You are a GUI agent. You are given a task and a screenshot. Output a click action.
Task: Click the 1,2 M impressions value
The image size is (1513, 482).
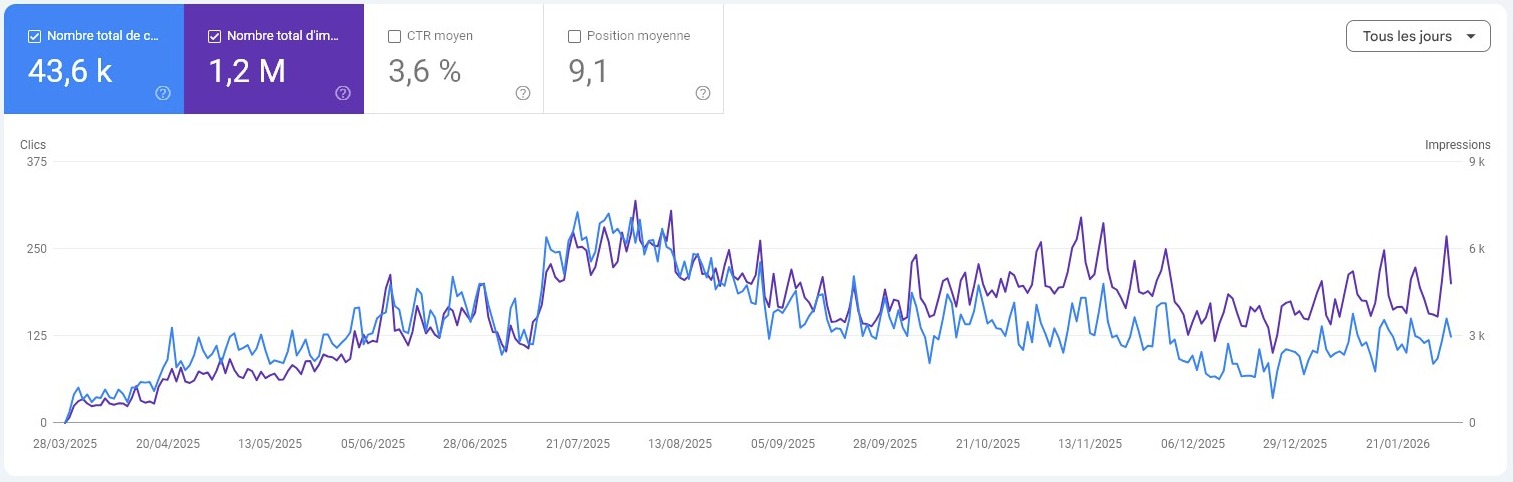coord(247,71)
